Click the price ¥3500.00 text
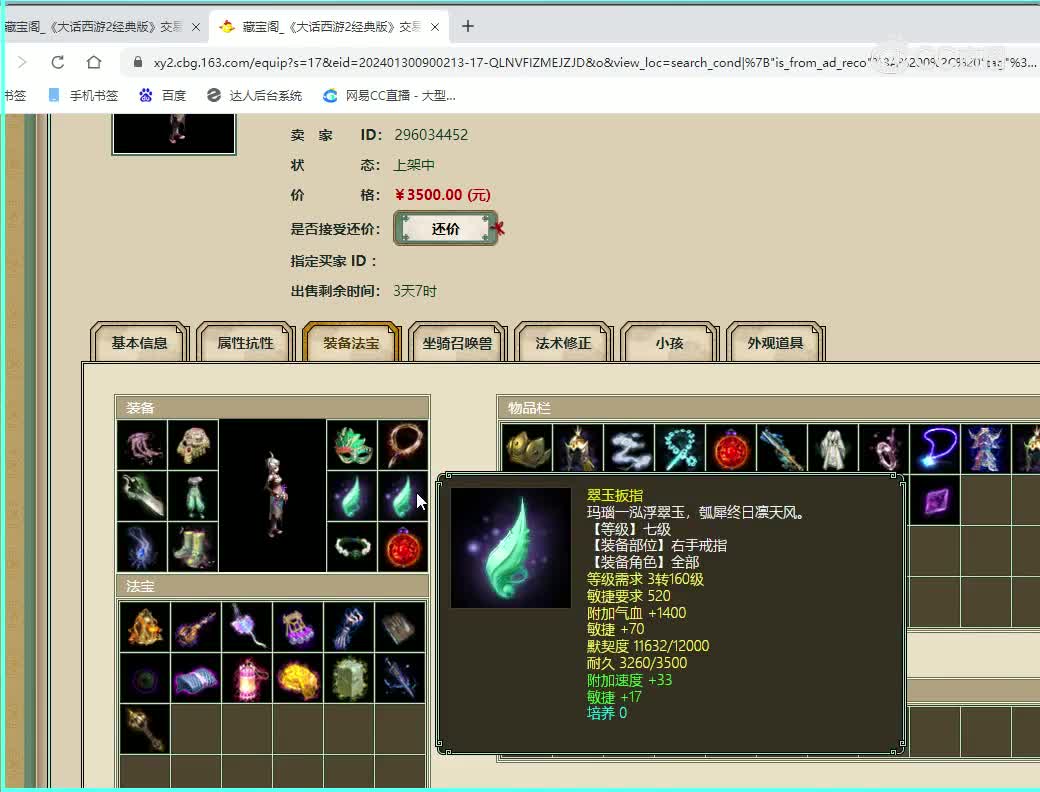This screenshot has width=1040, height=792. 442,195
